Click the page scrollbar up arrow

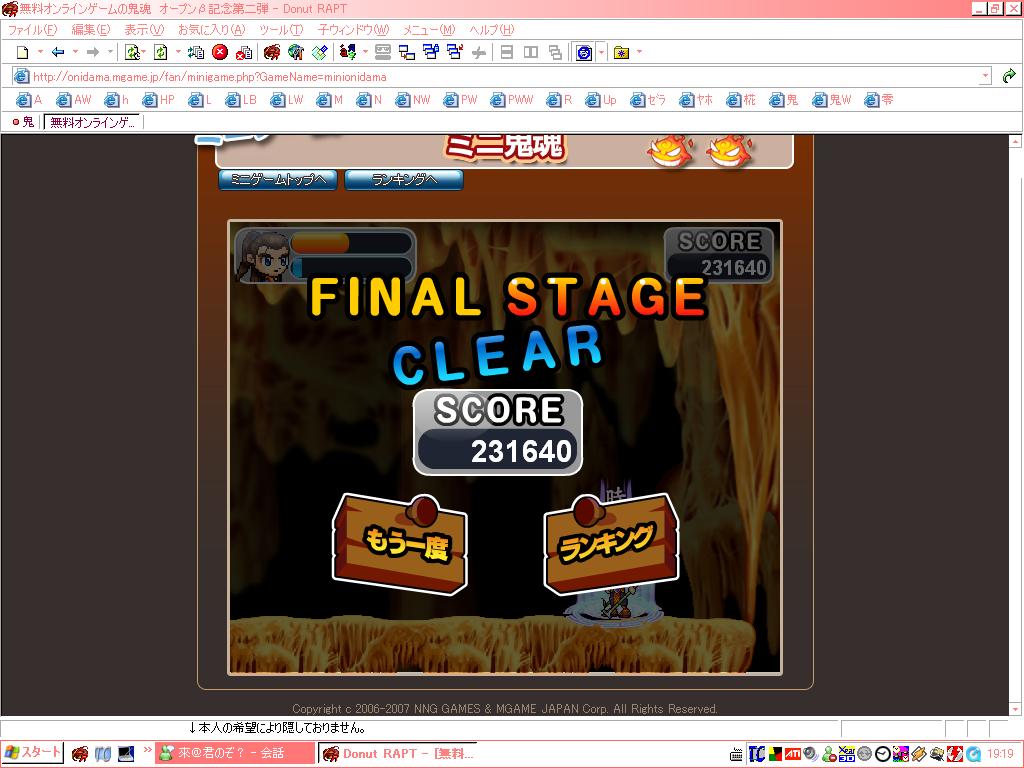(x=1016, y=140)
